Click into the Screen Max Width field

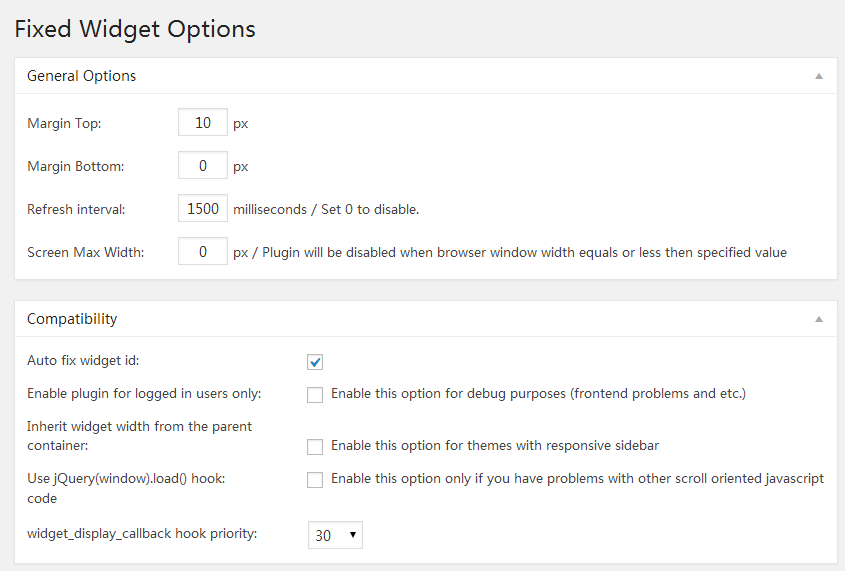click(x=203, y=252)
